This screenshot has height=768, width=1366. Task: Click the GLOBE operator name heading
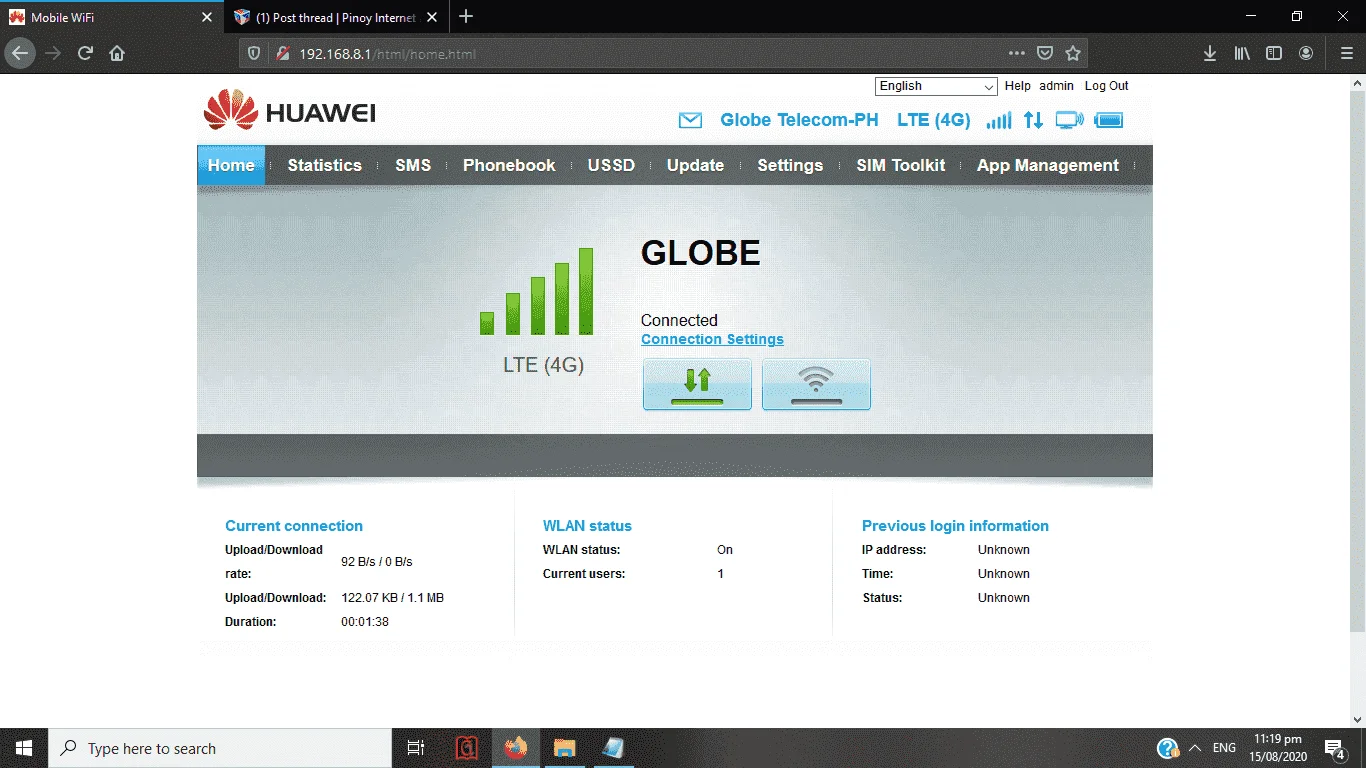click(701, 253)
